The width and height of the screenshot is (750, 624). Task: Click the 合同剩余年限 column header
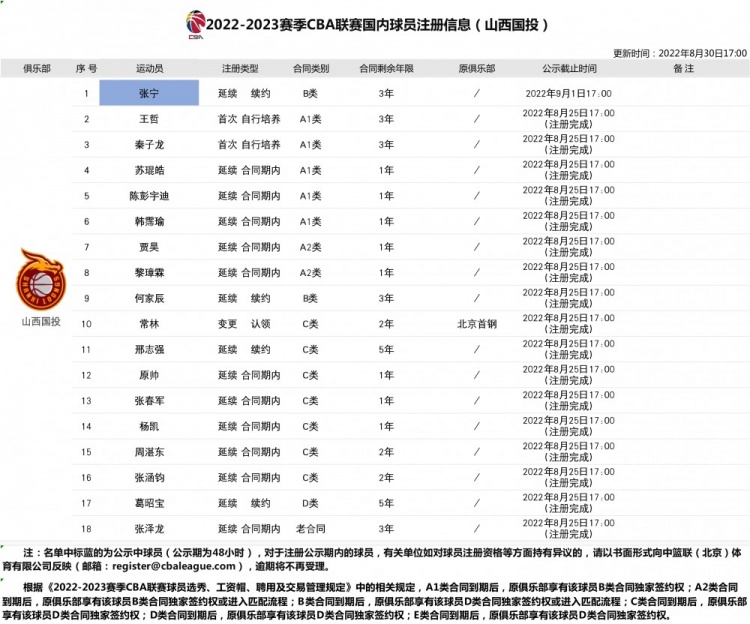pyautogui.click(x=386, y=68)
